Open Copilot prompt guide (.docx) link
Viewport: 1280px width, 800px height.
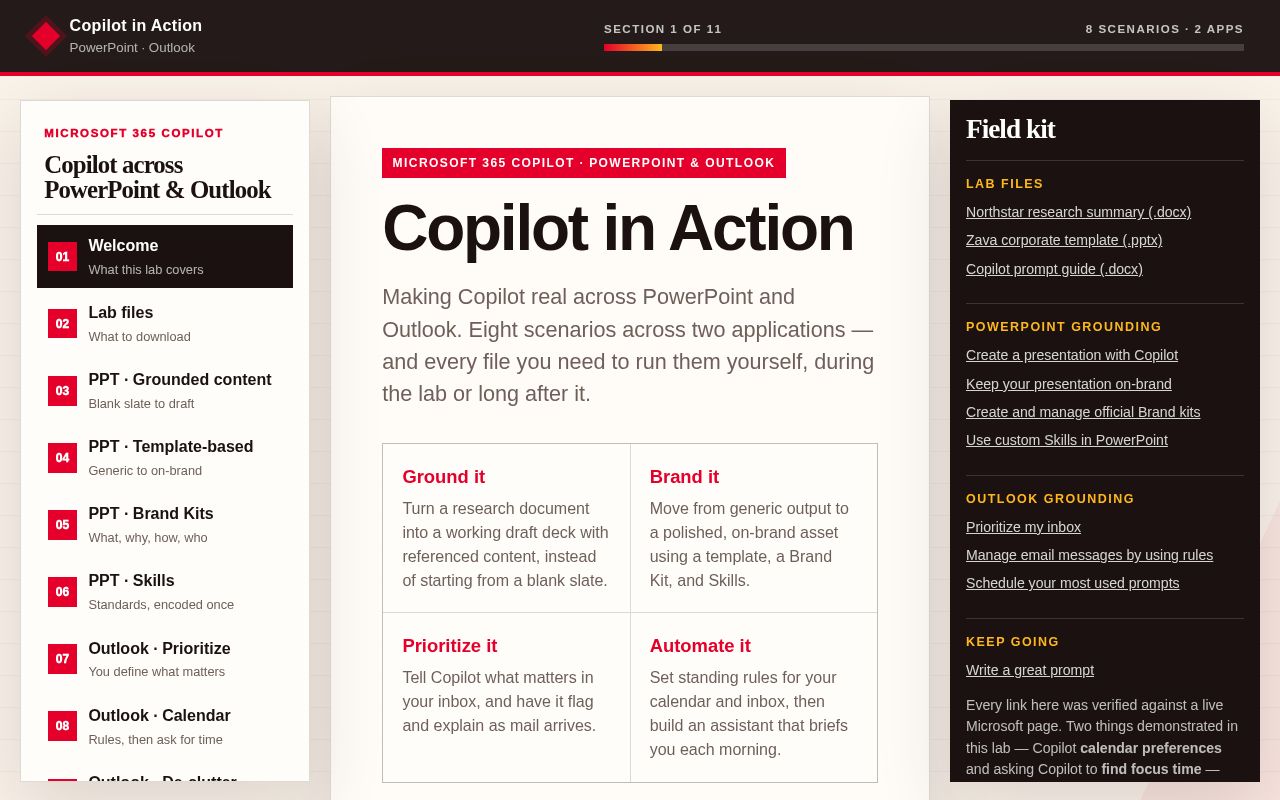[x=1054, y=269]
